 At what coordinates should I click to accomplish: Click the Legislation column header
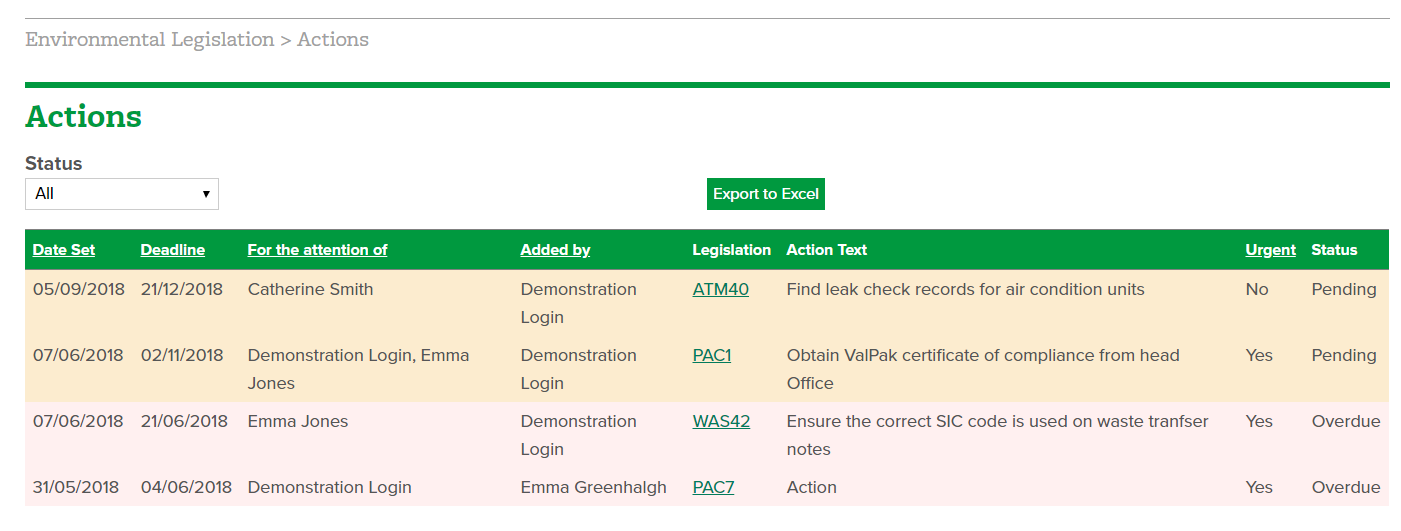(x=732, y=250)
